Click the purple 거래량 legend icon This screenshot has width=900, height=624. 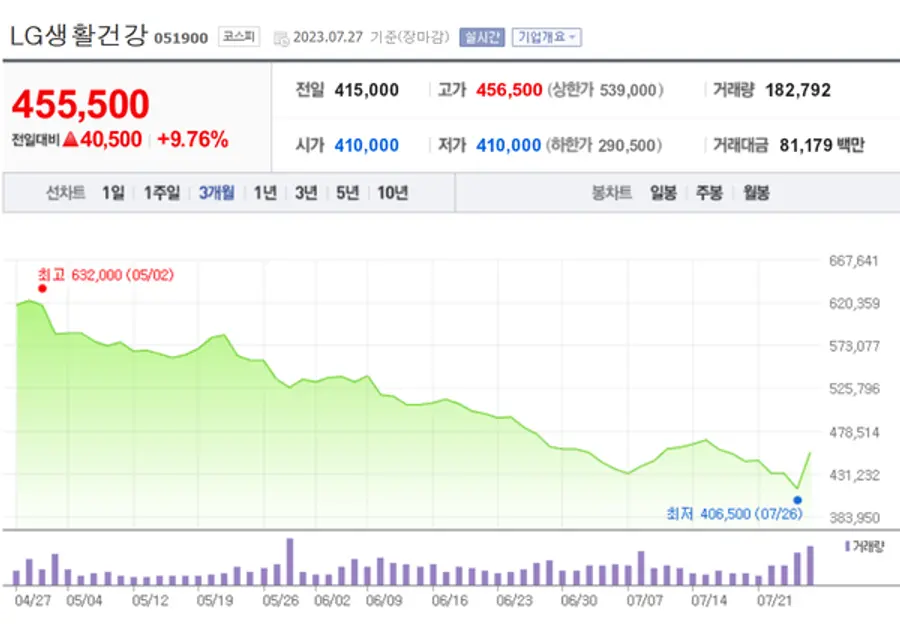pyautogui.click(x=847, y=546)
